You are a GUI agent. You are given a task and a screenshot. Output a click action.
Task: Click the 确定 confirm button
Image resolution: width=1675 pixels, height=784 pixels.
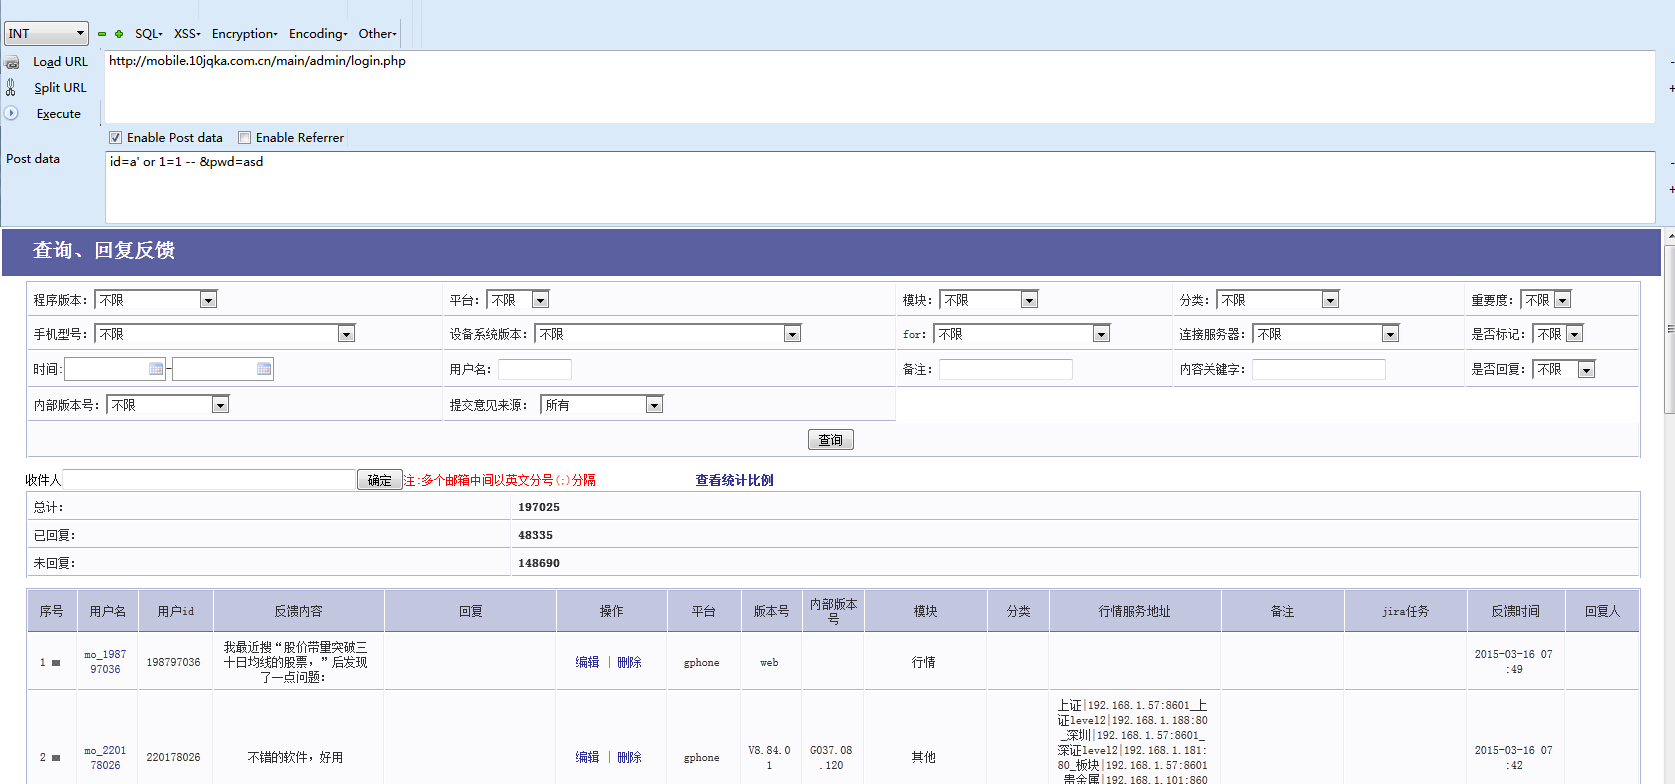(379, 480)
